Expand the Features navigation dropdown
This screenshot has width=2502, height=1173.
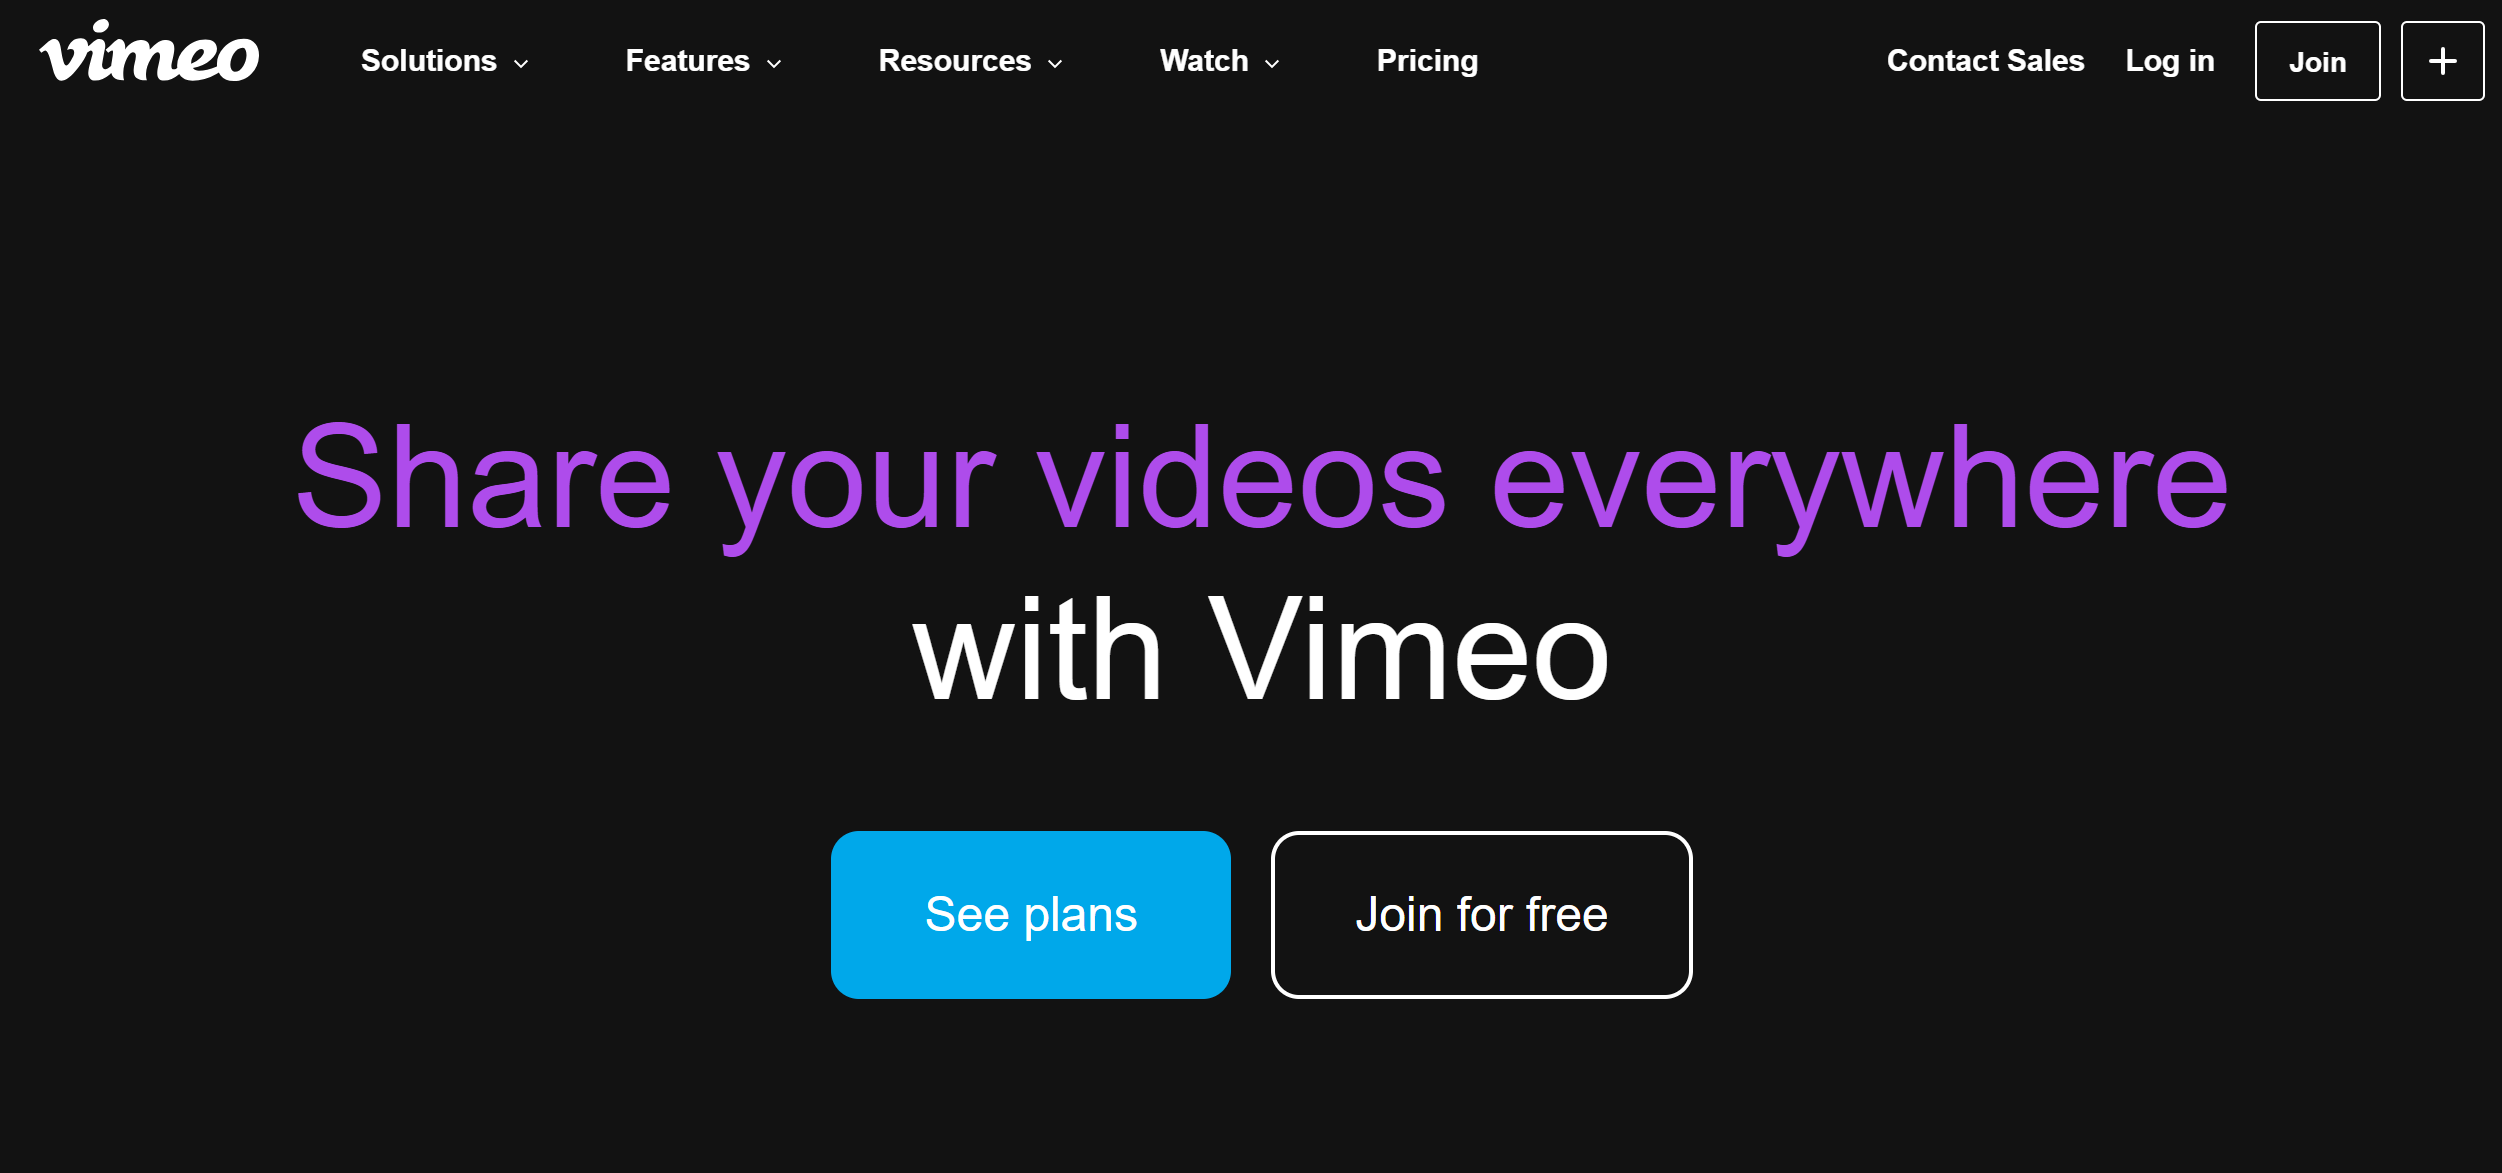click(704, 61)
